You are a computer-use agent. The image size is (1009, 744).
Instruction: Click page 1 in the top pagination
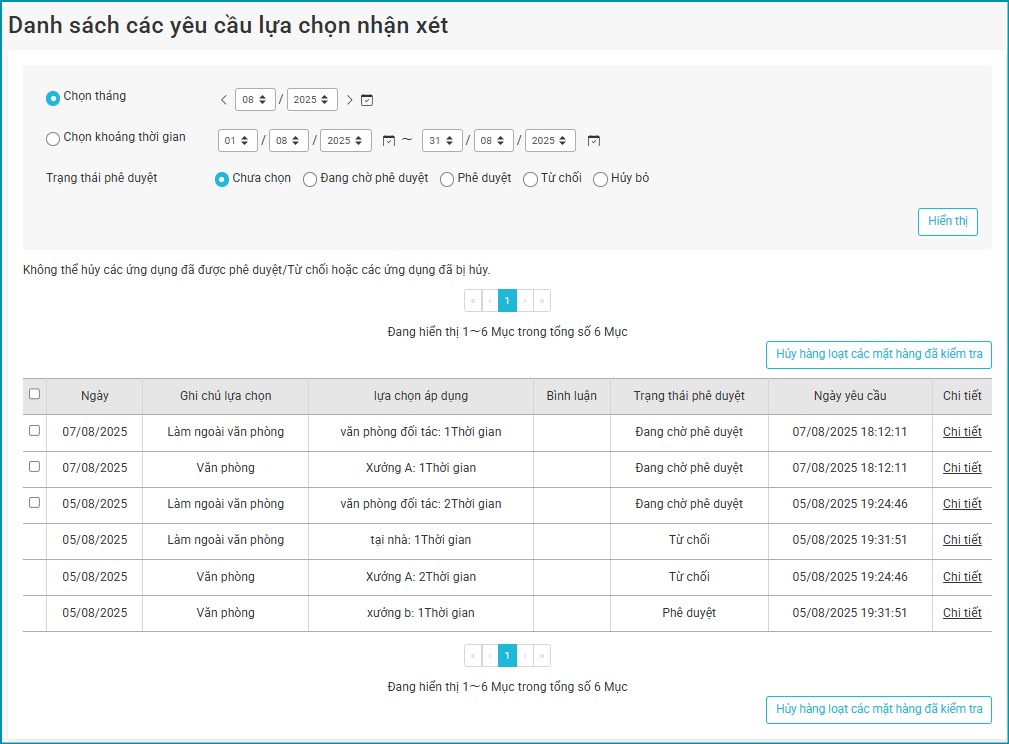(x=507, y=301)
